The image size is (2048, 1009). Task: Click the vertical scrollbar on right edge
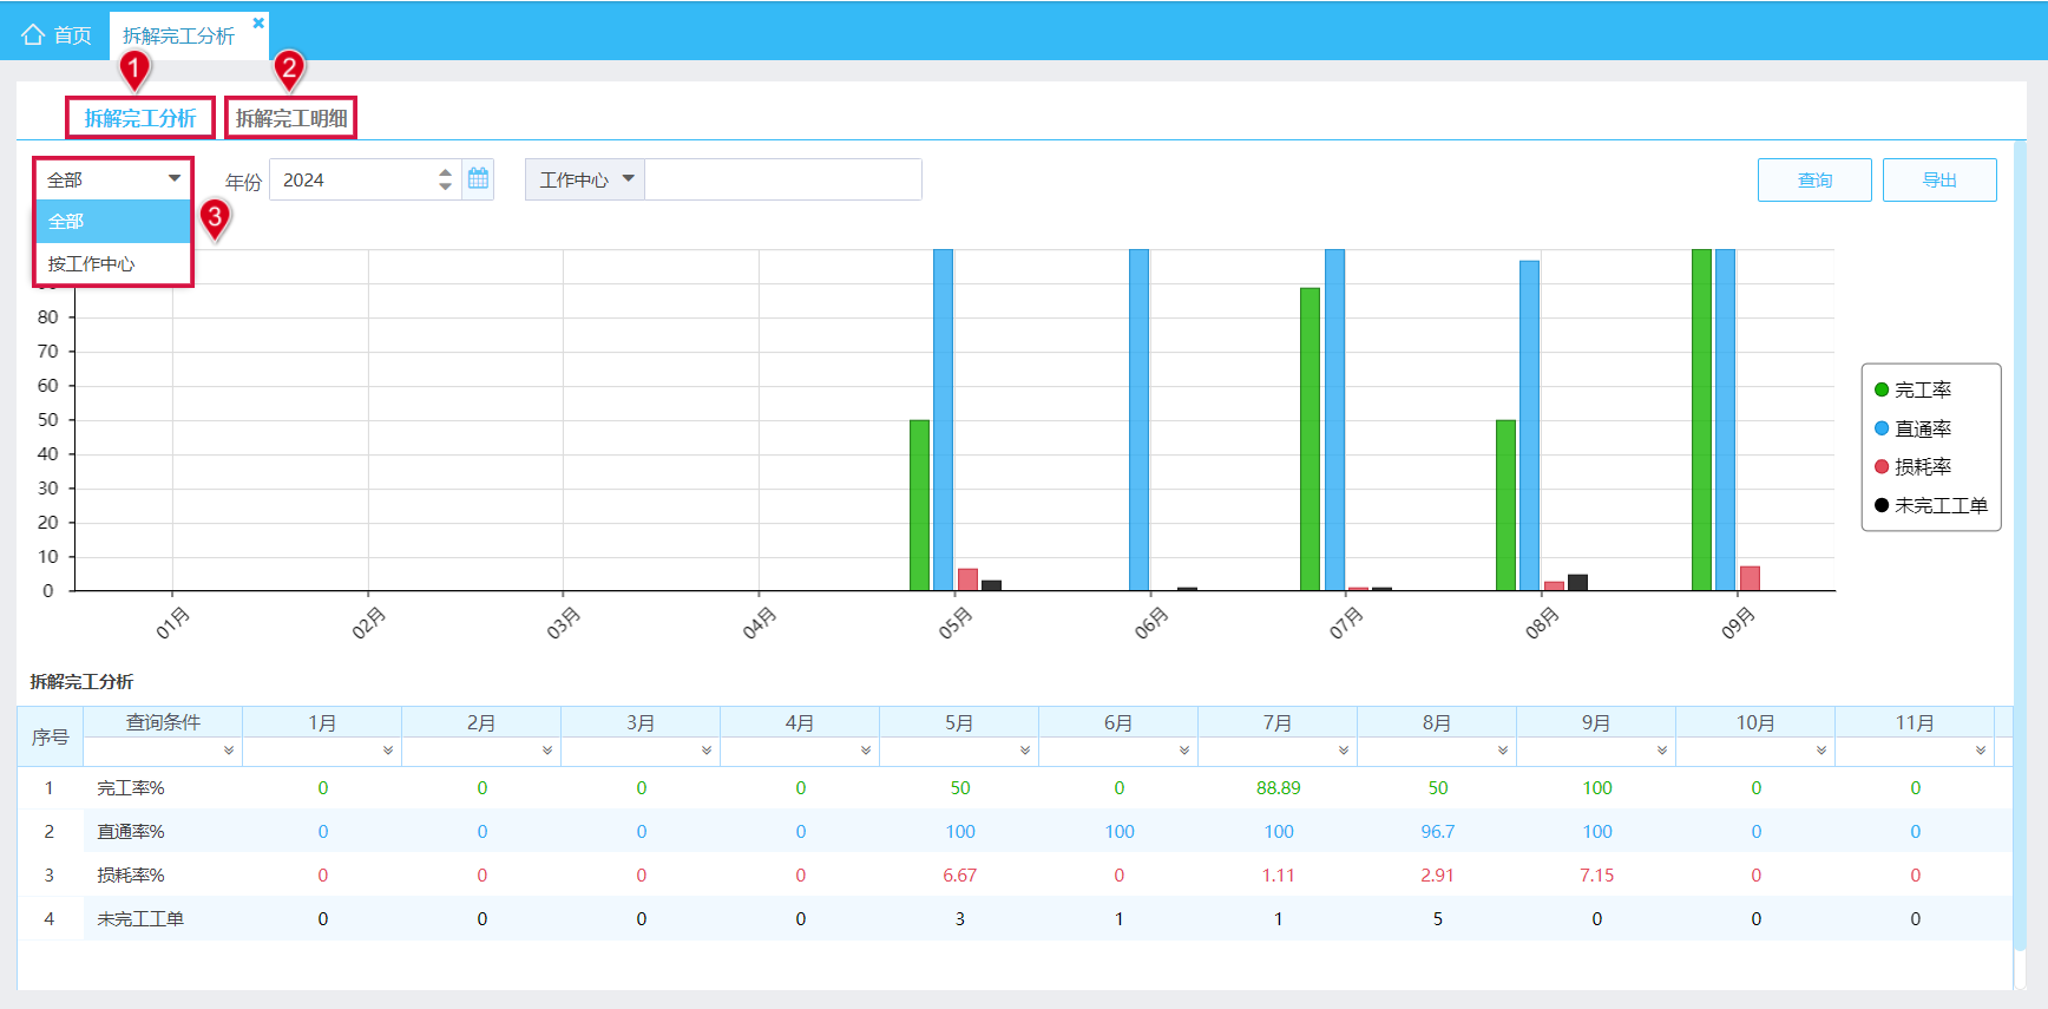(2019, 545)
